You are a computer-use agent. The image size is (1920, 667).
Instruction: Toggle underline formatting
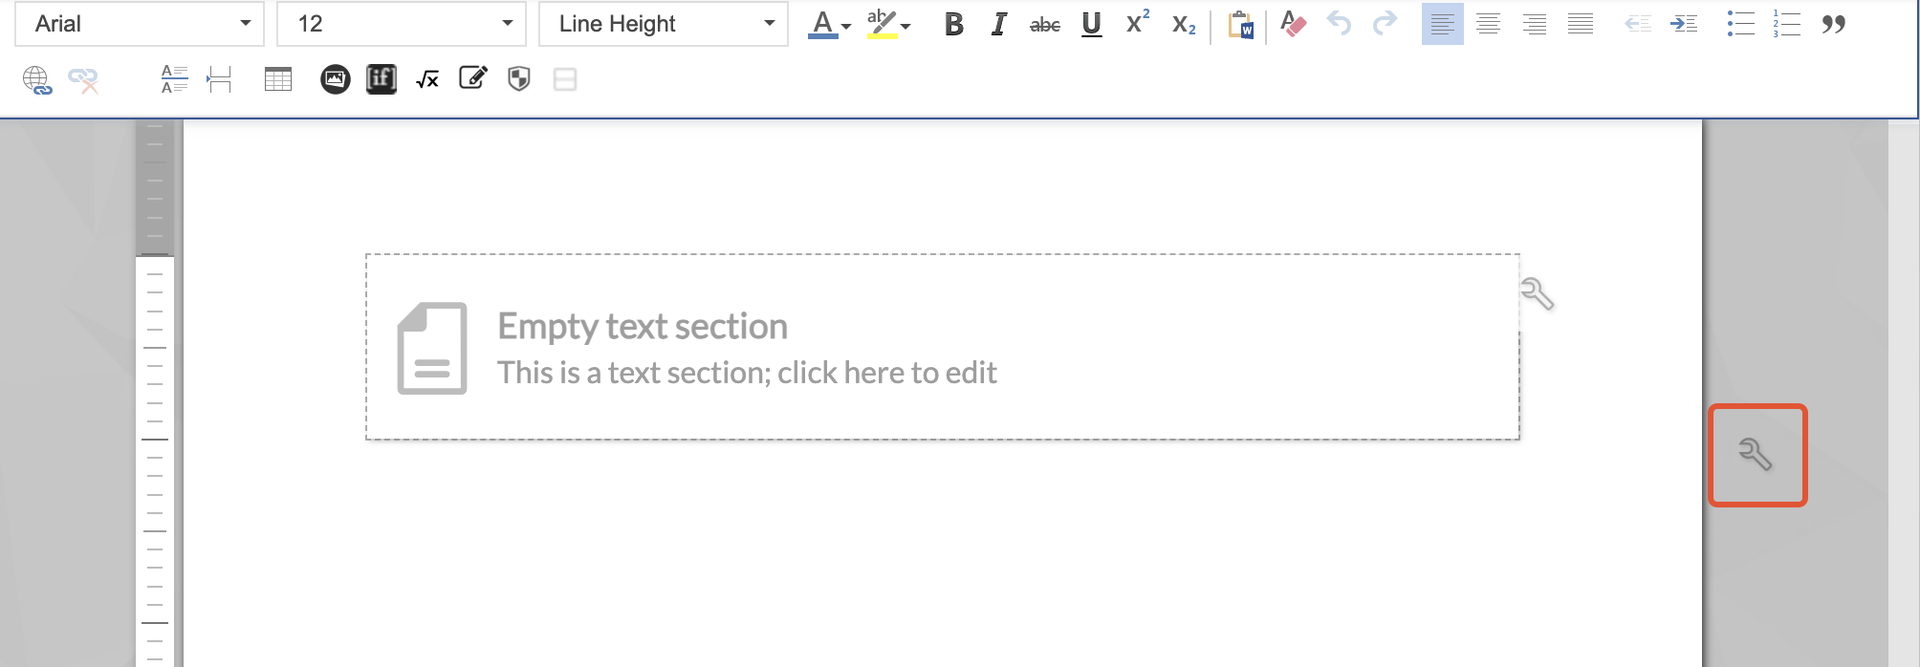coord(1091,24)
